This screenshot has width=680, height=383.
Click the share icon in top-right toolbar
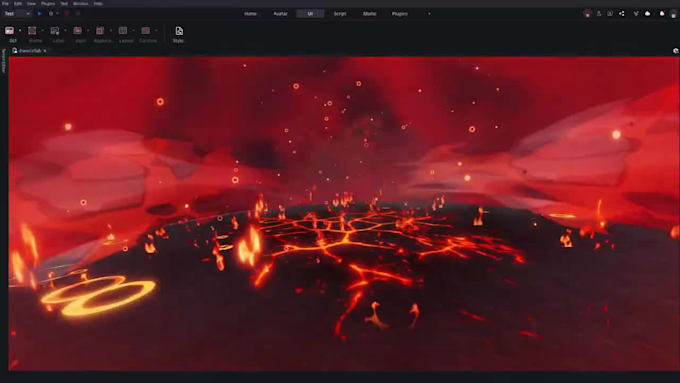pyautogui.click(x=622, y=14)
